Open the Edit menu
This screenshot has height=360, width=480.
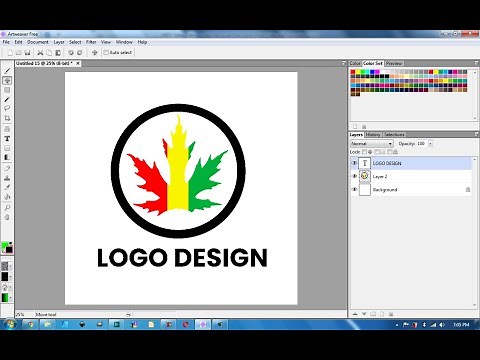point(18,42)
